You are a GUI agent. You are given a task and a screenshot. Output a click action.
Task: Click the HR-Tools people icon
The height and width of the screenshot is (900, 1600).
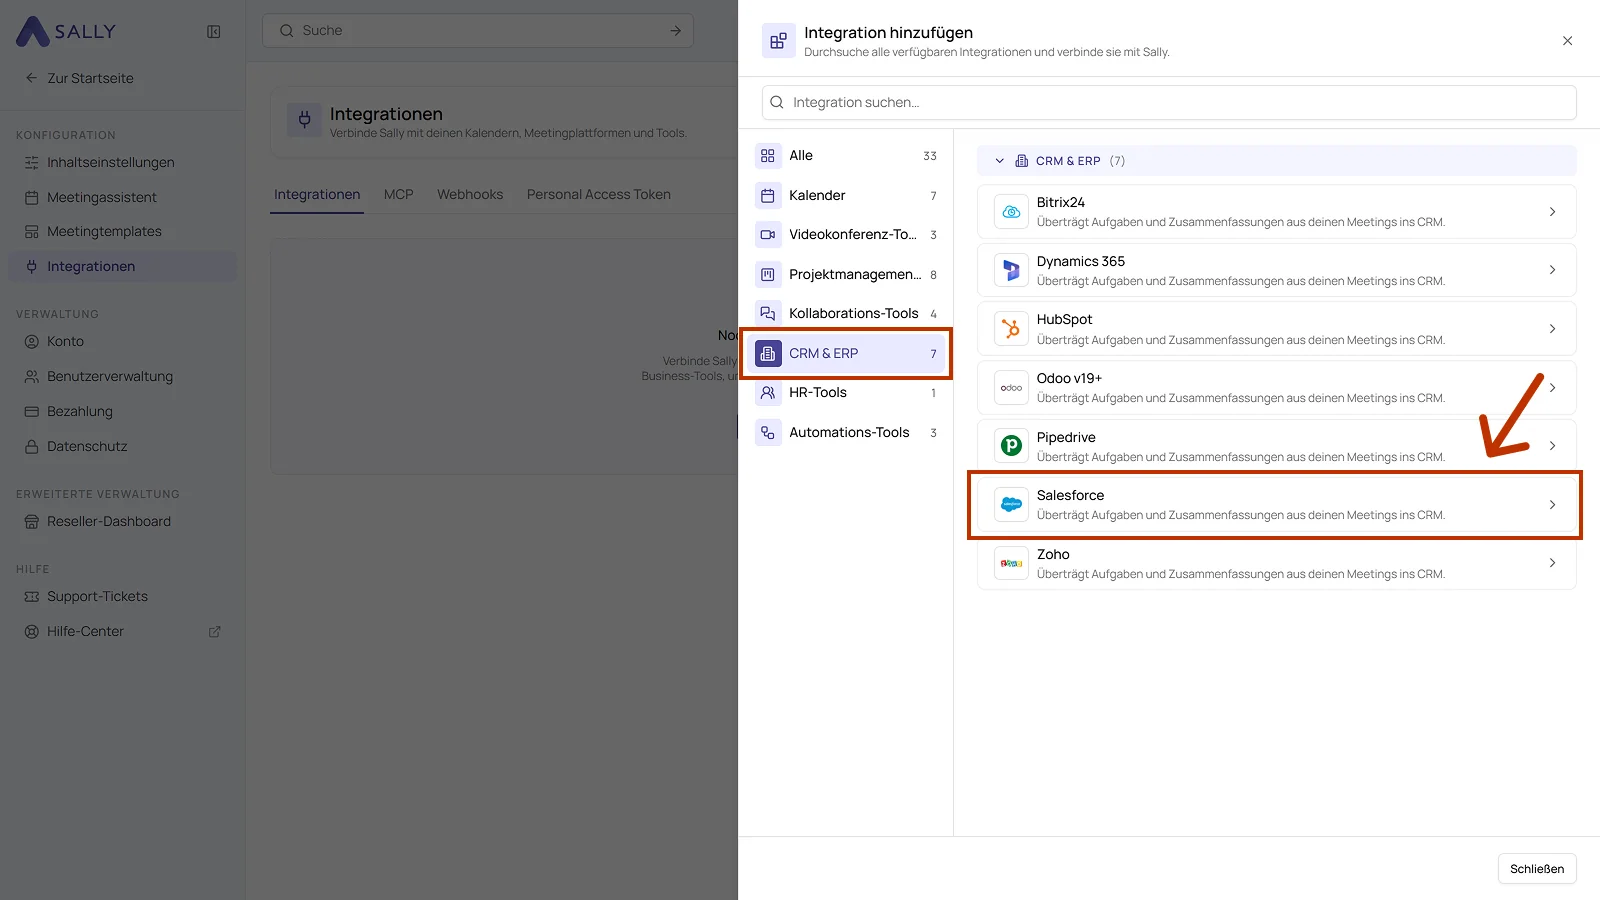pos(768,393)
